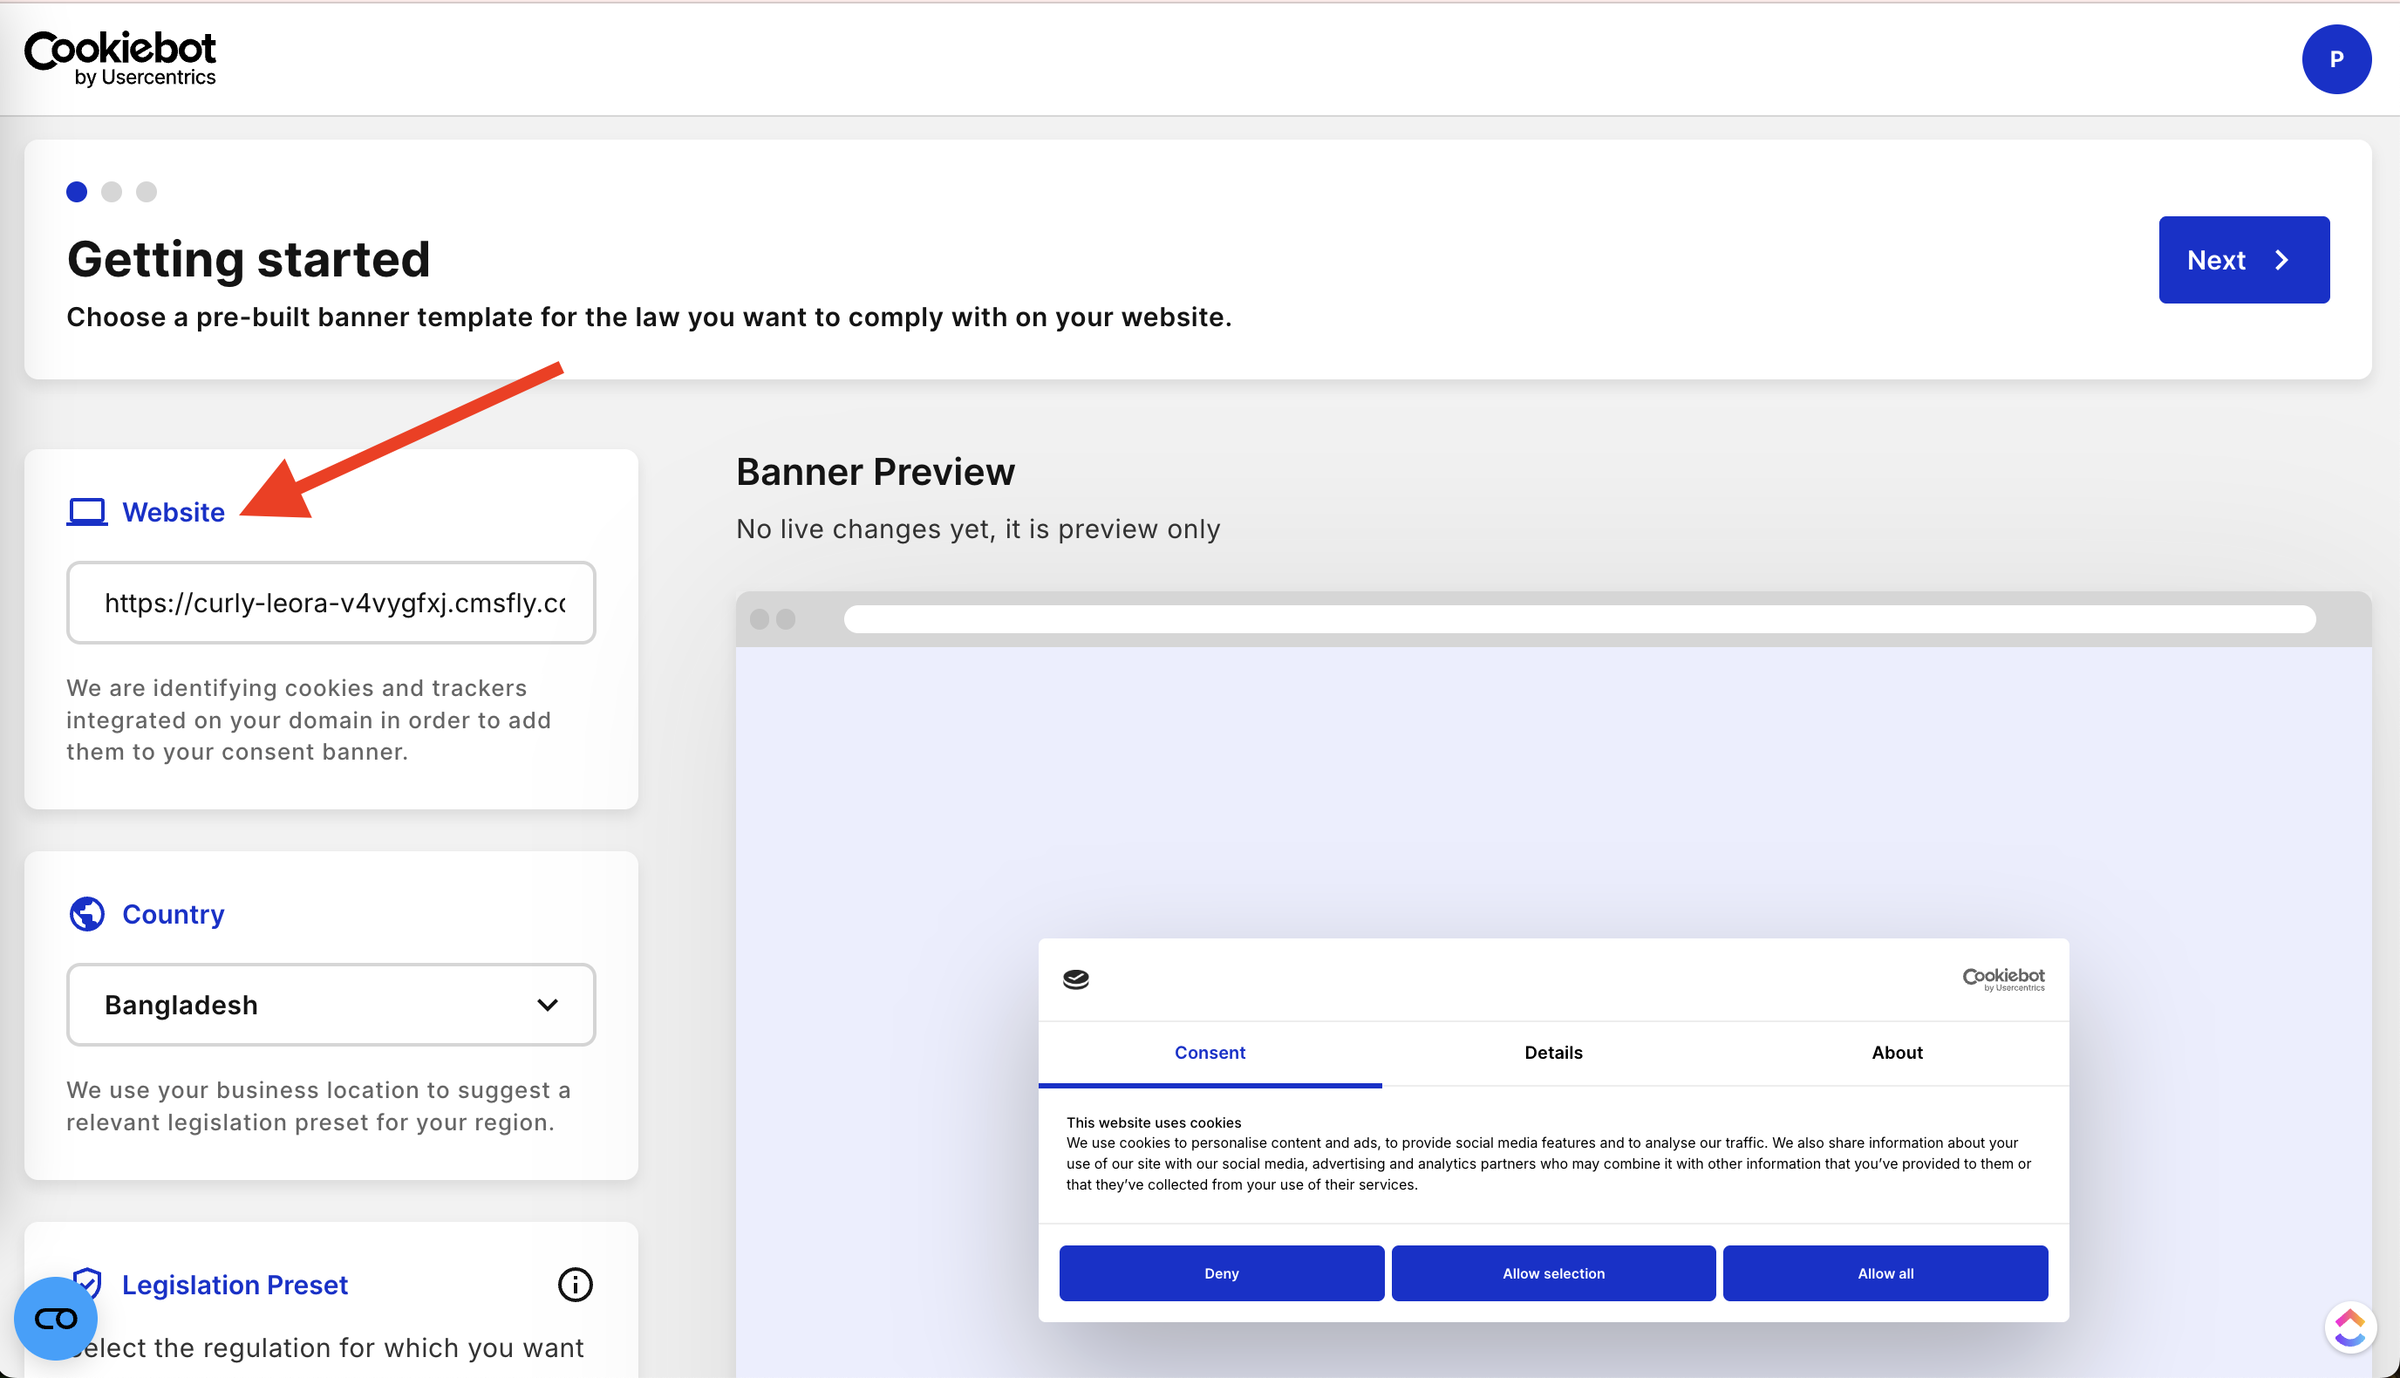
Task: Click the Allow all button
Action: pos(1885,1273)
